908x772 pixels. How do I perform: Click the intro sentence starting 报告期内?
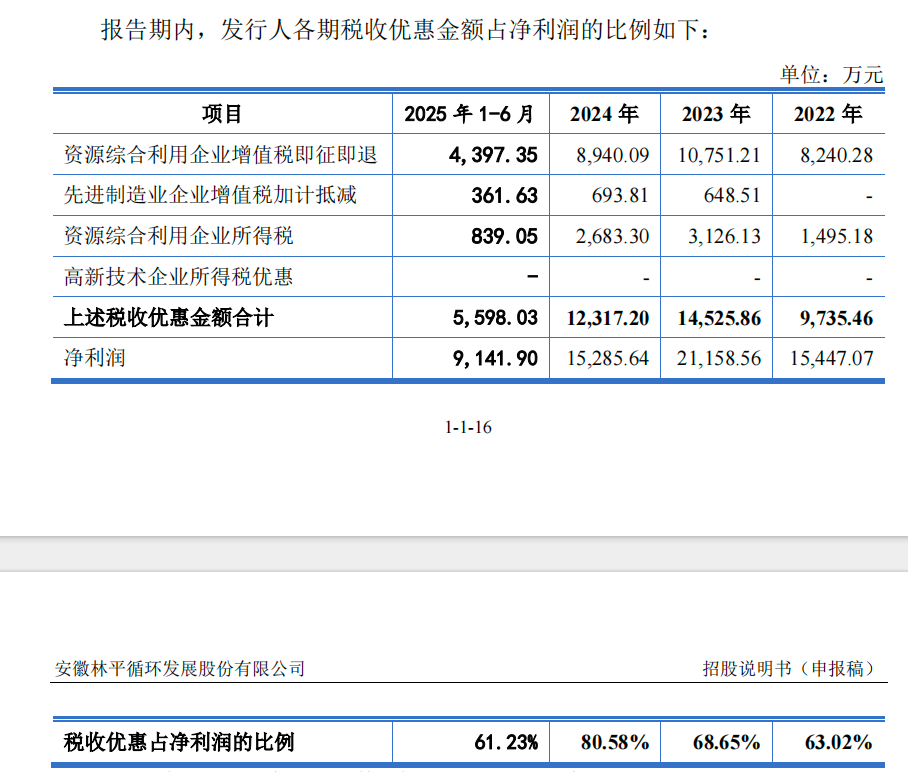click(405, 30)
